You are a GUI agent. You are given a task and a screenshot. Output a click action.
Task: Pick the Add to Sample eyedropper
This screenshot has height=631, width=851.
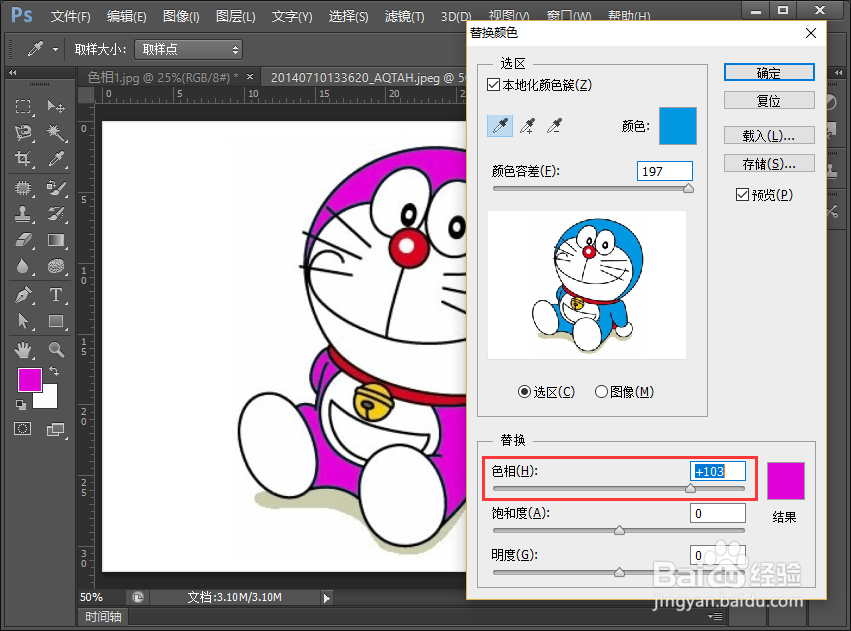(x=527, y=126)
